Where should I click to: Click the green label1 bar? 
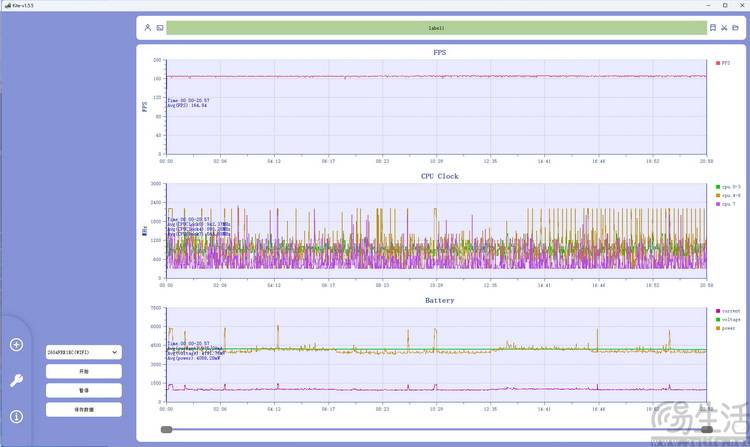[x=436, y=28]
